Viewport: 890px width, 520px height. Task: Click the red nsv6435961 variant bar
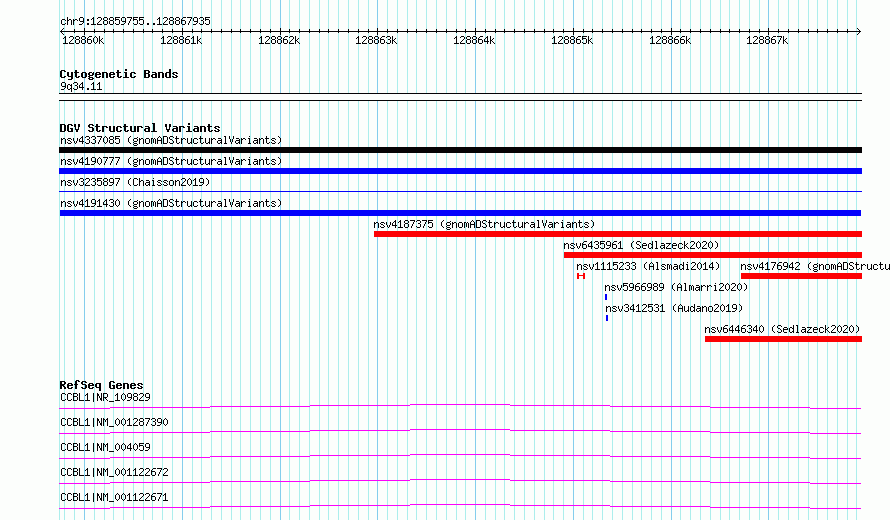[713, 255]
